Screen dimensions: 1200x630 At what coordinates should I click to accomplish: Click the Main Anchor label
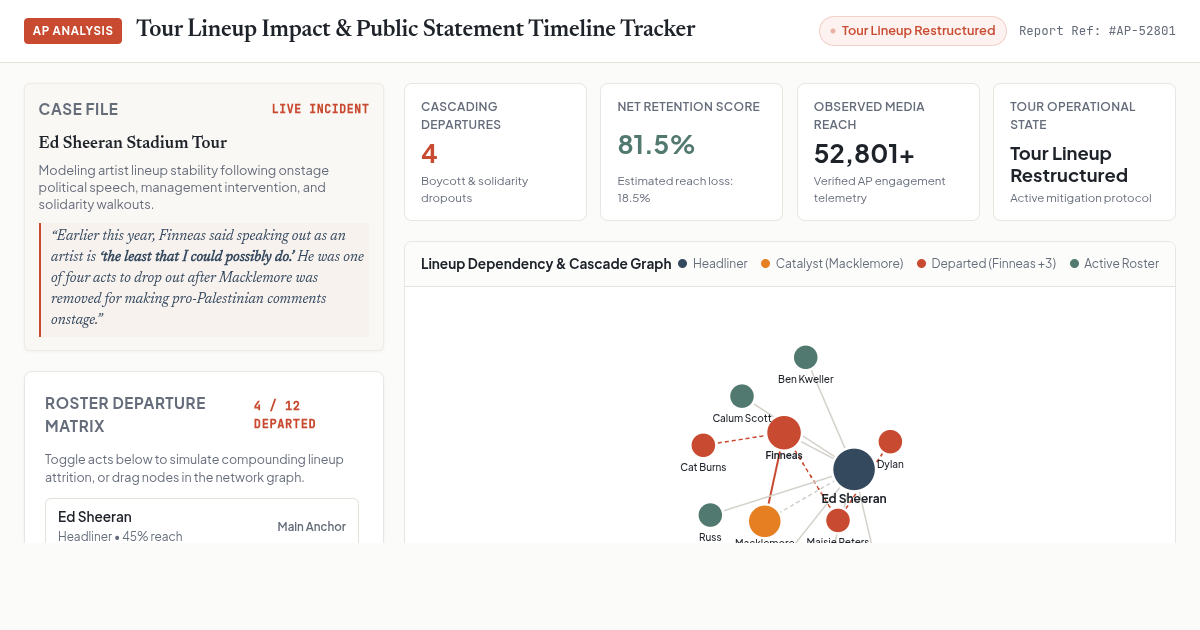tap(312, 527)
